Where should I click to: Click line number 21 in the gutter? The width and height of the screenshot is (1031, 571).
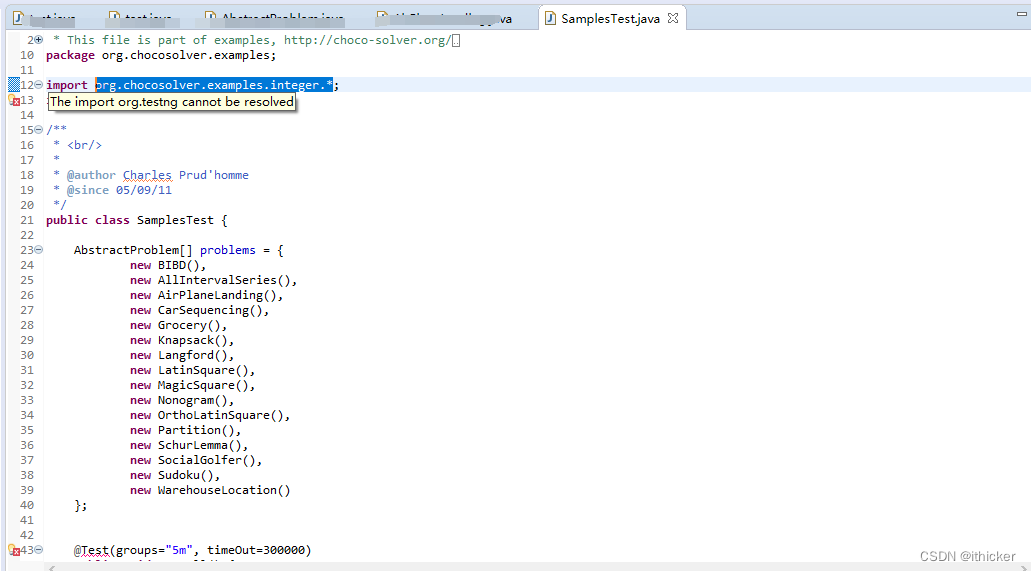point(26,220)
